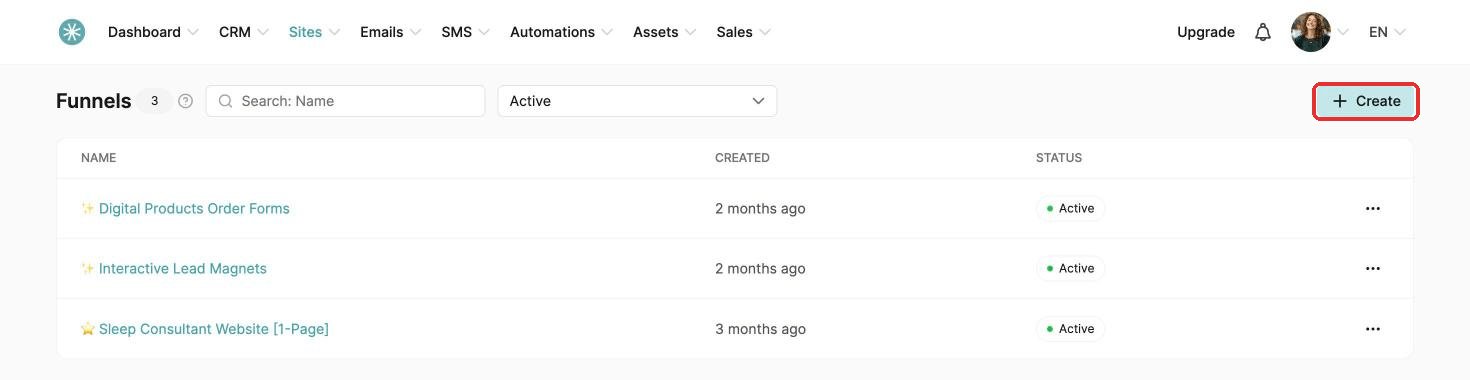1470x380 pixels.
Task: Open Sleep Consultant Website [1-Page] funnel
Action: 213,329
